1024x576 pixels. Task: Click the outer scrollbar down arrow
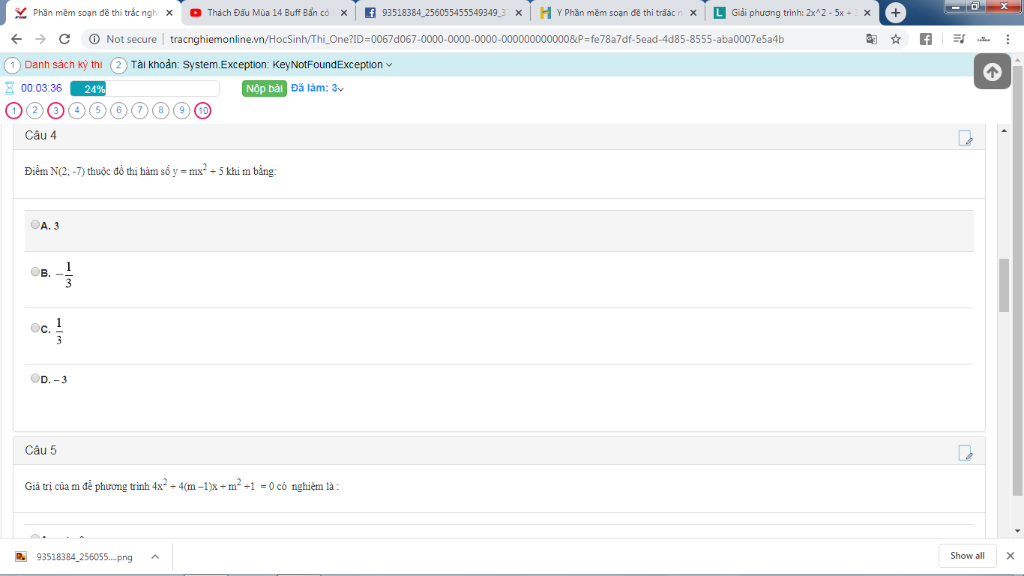tap(1017, 531)
